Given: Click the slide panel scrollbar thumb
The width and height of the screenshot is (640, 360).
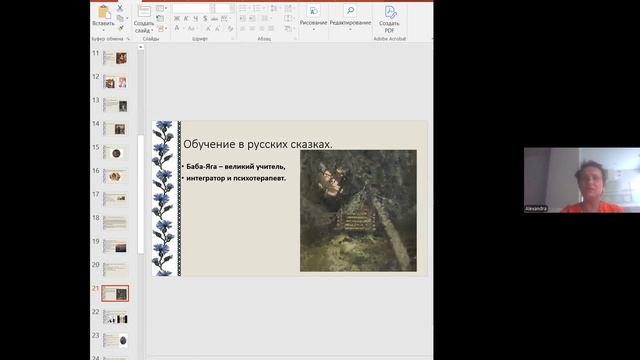Looking at the screenshot, I should click(141, 195).
